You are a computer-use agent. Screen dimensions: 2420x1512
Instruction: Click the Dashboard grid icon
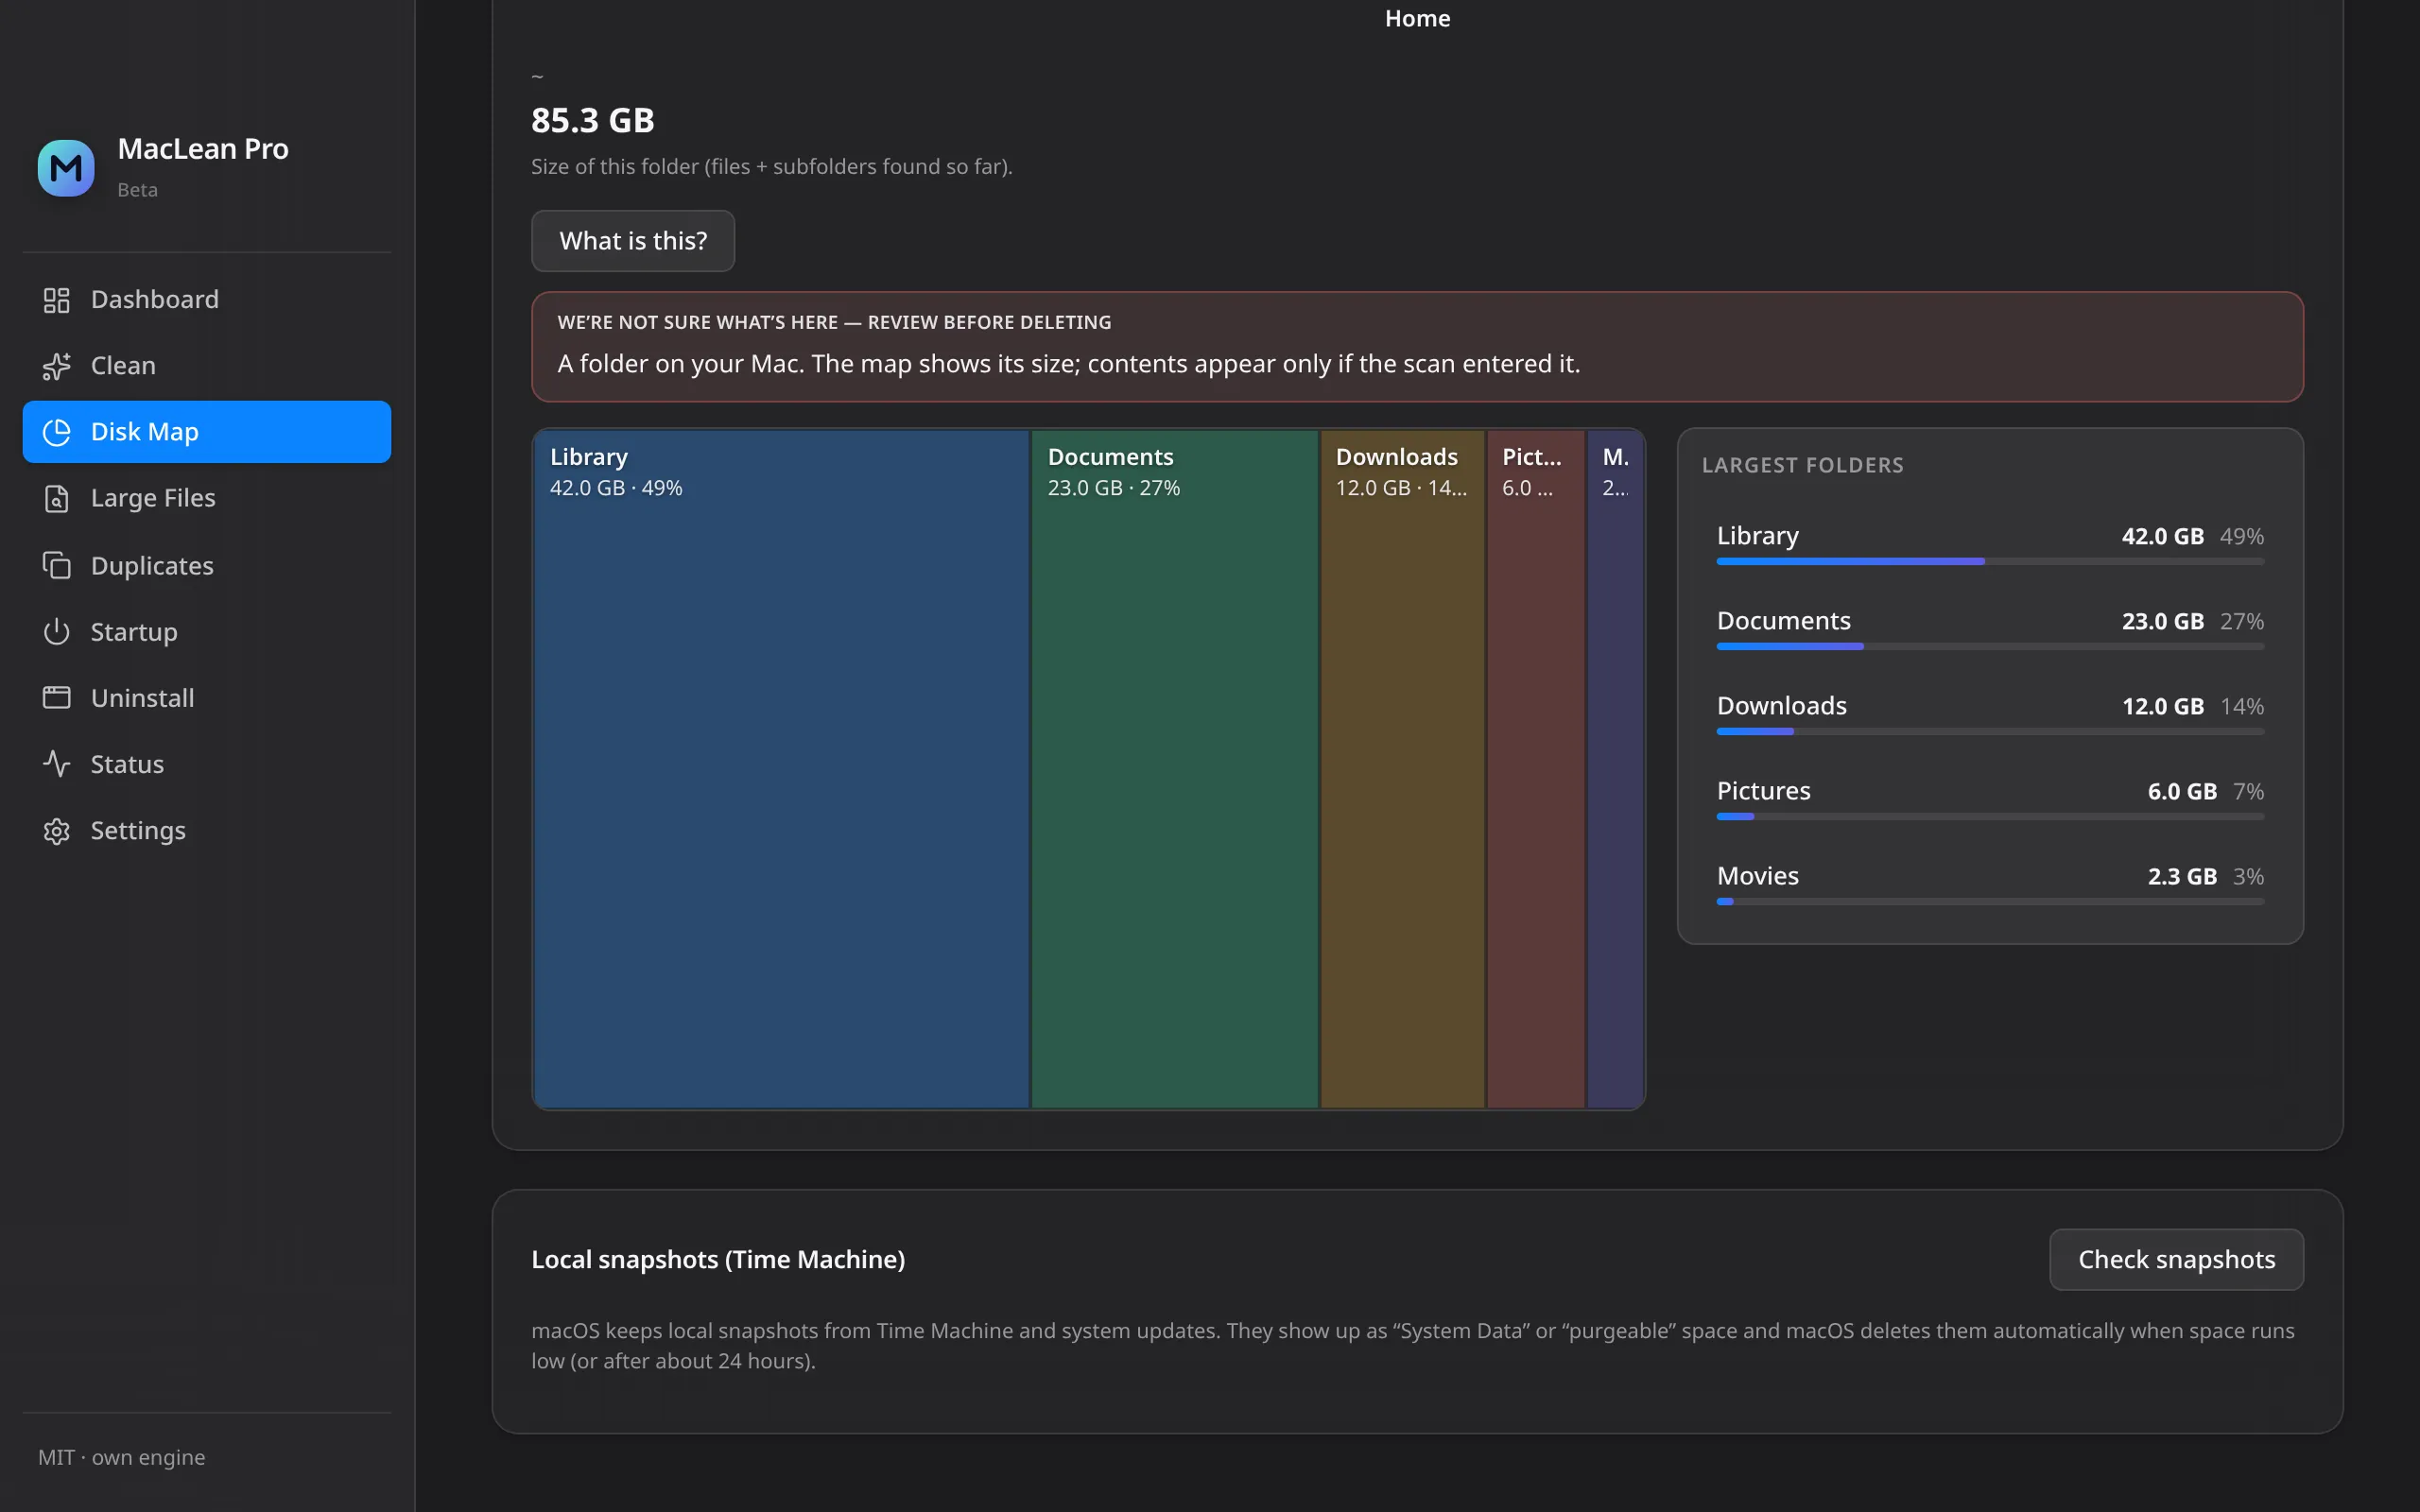point(57,300)
